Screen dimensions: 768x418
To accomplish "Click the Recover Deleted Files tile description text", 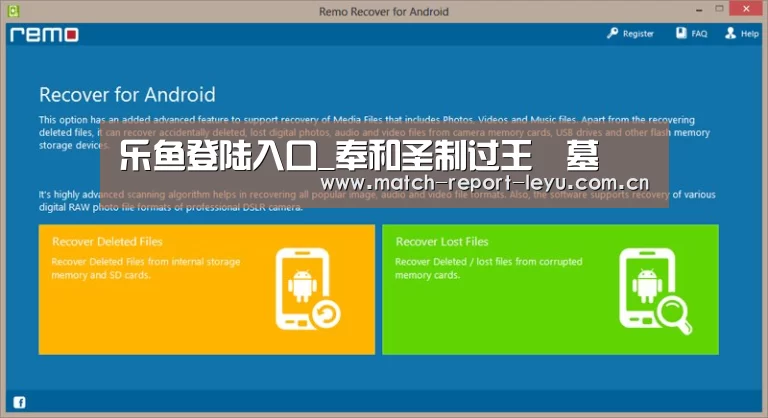I will coord(146,268).
